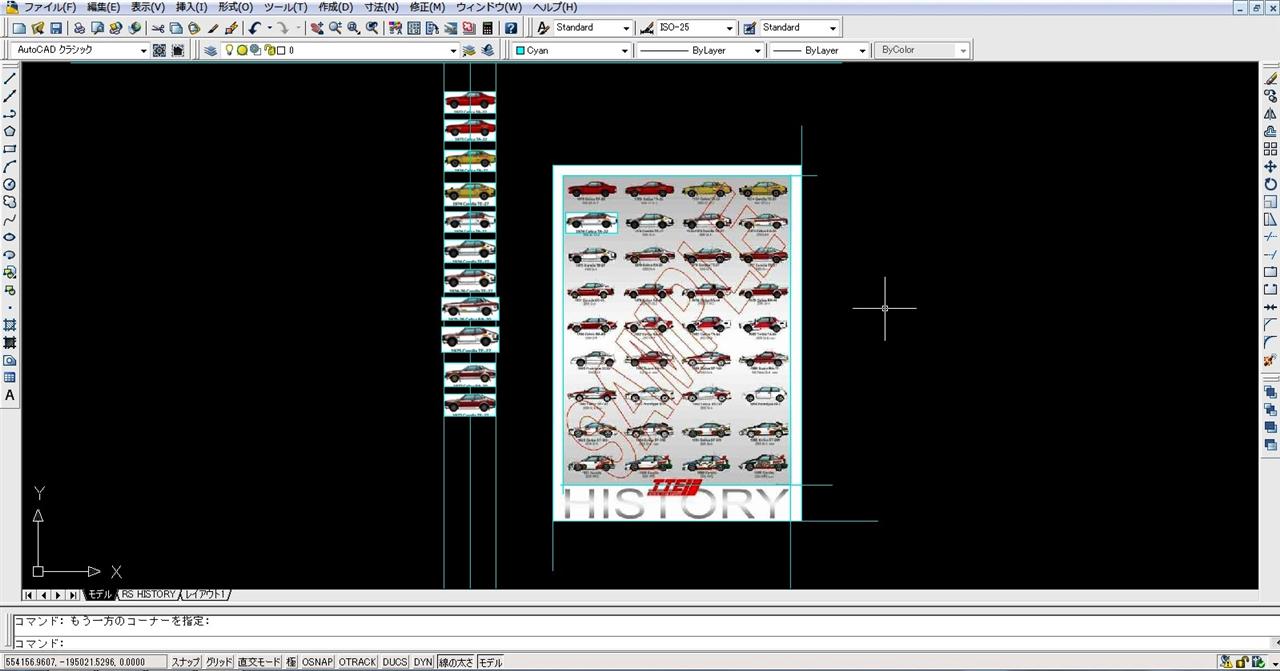
Task: Toggle 極 polar tracking
Action: tap(291, 662)
